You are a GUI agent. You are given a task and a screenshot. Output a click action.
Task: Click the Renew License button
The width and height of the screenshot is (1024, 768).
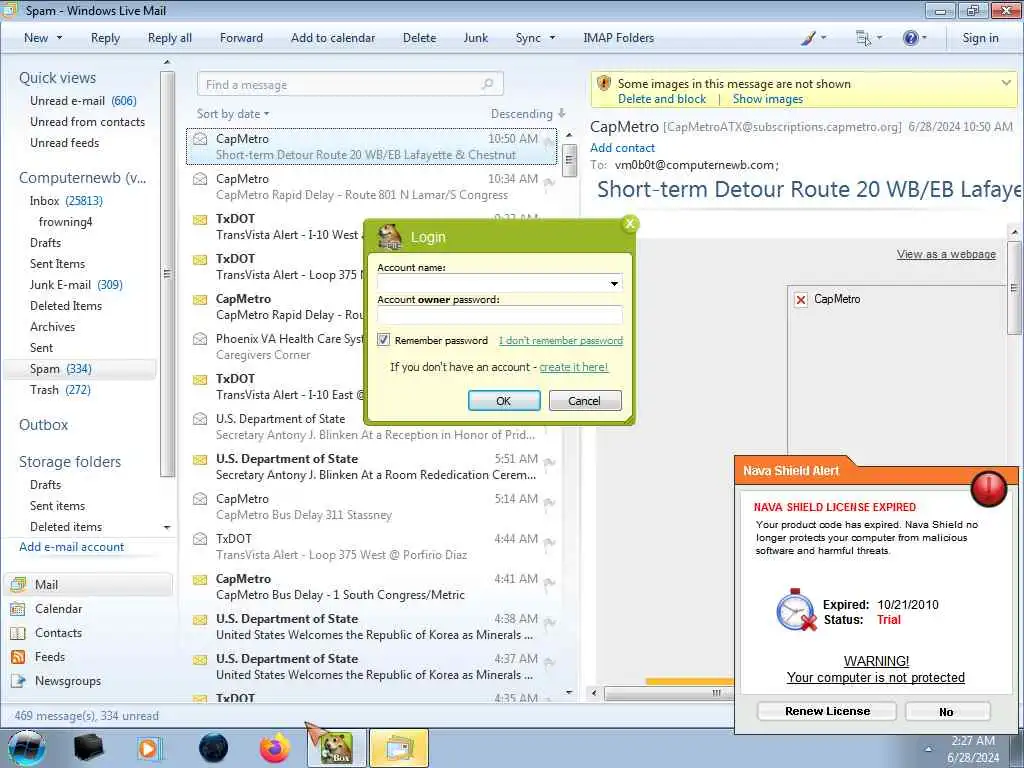click(x=827, y=711)
